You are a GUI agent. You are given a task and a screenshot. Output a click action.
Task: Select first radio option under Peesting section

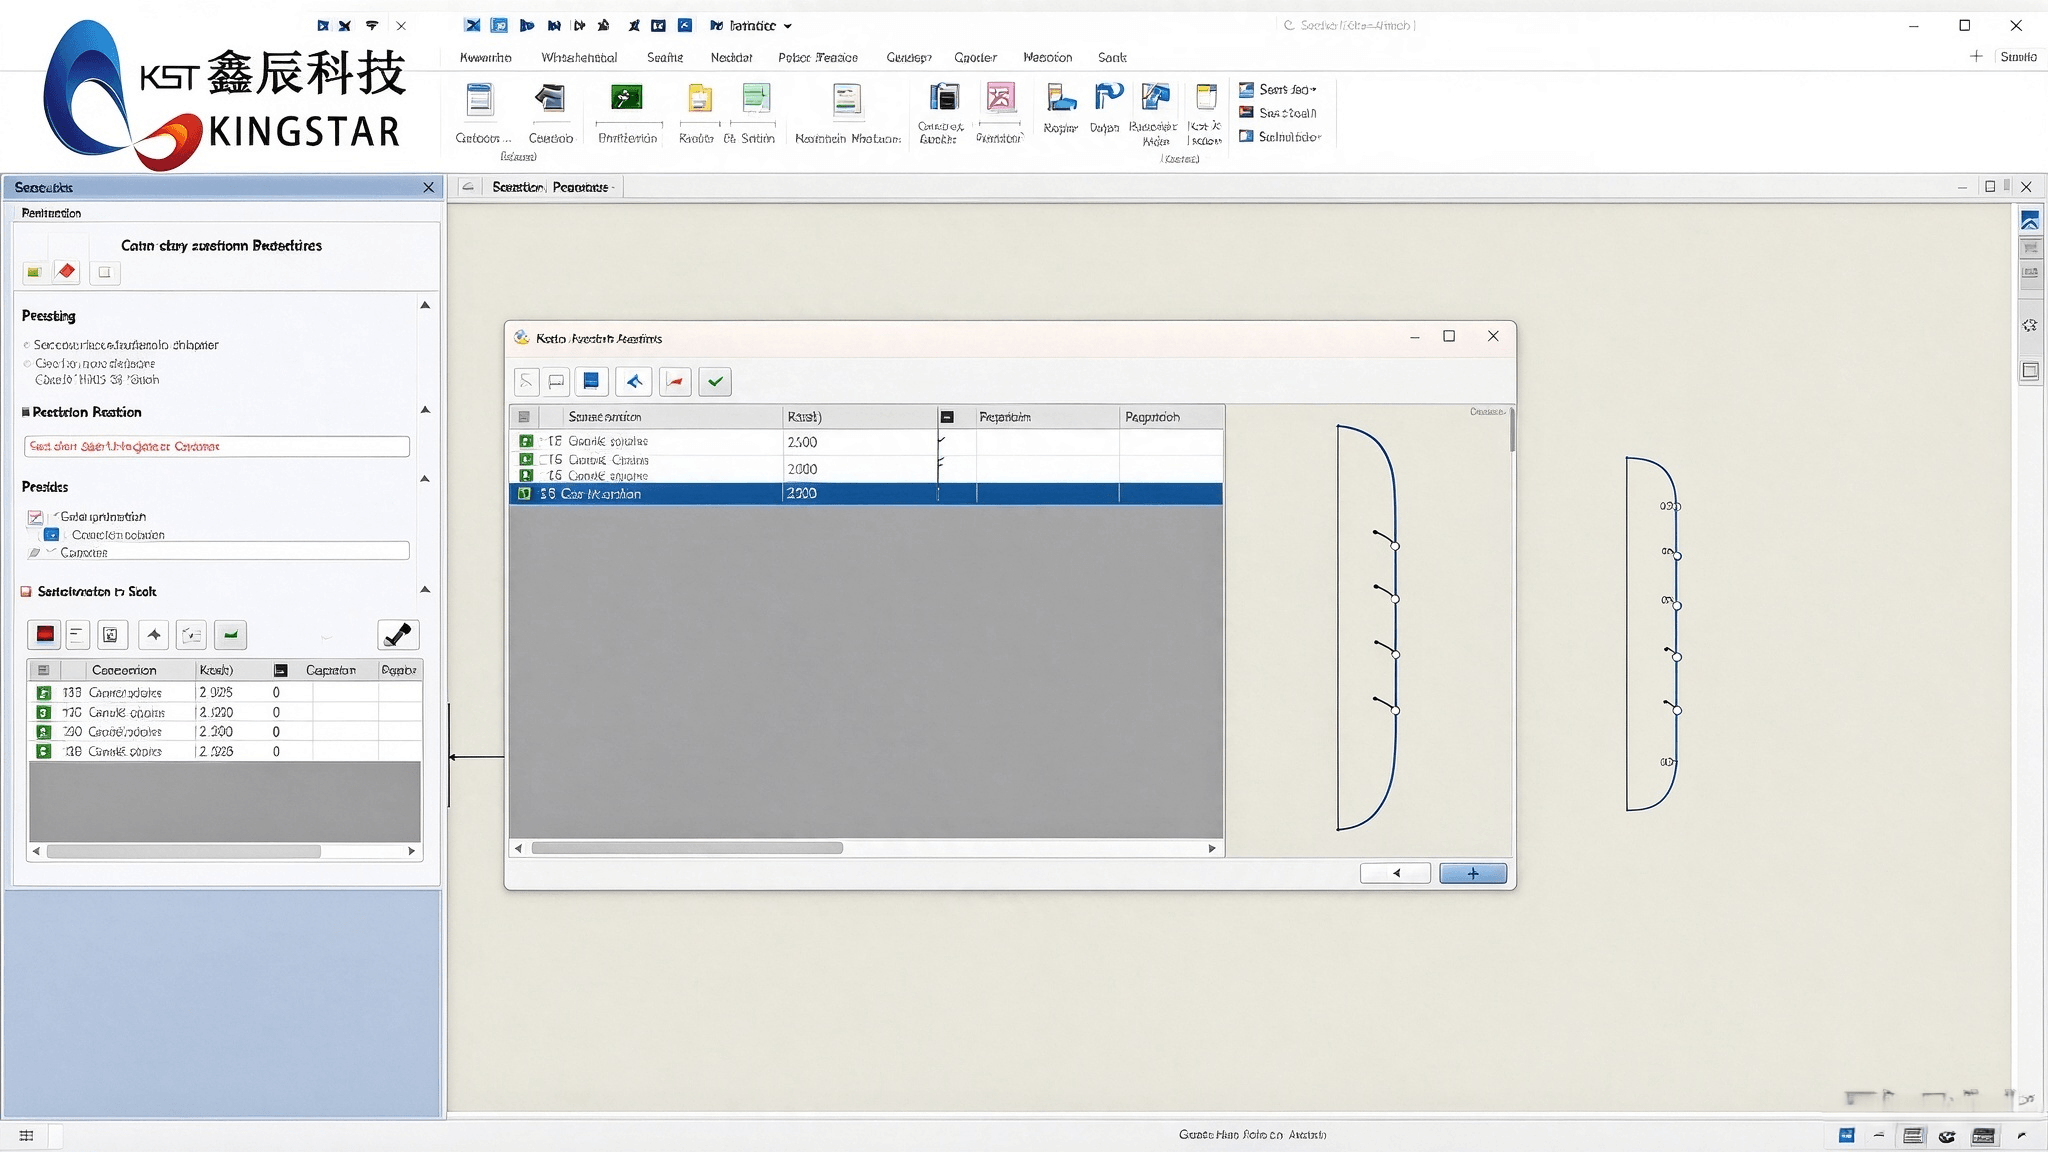coord(27,345)
